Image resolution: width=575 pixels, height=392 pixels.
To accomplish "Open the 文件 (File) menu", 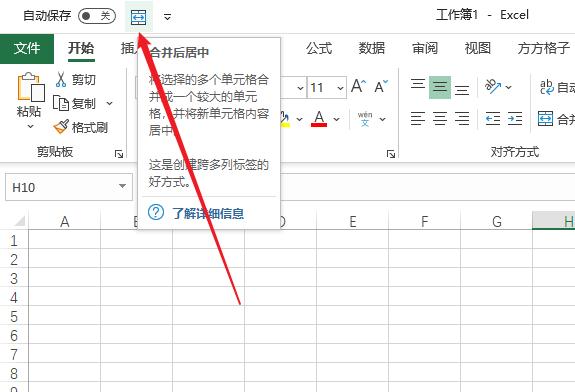I will [x=27, y=48].
